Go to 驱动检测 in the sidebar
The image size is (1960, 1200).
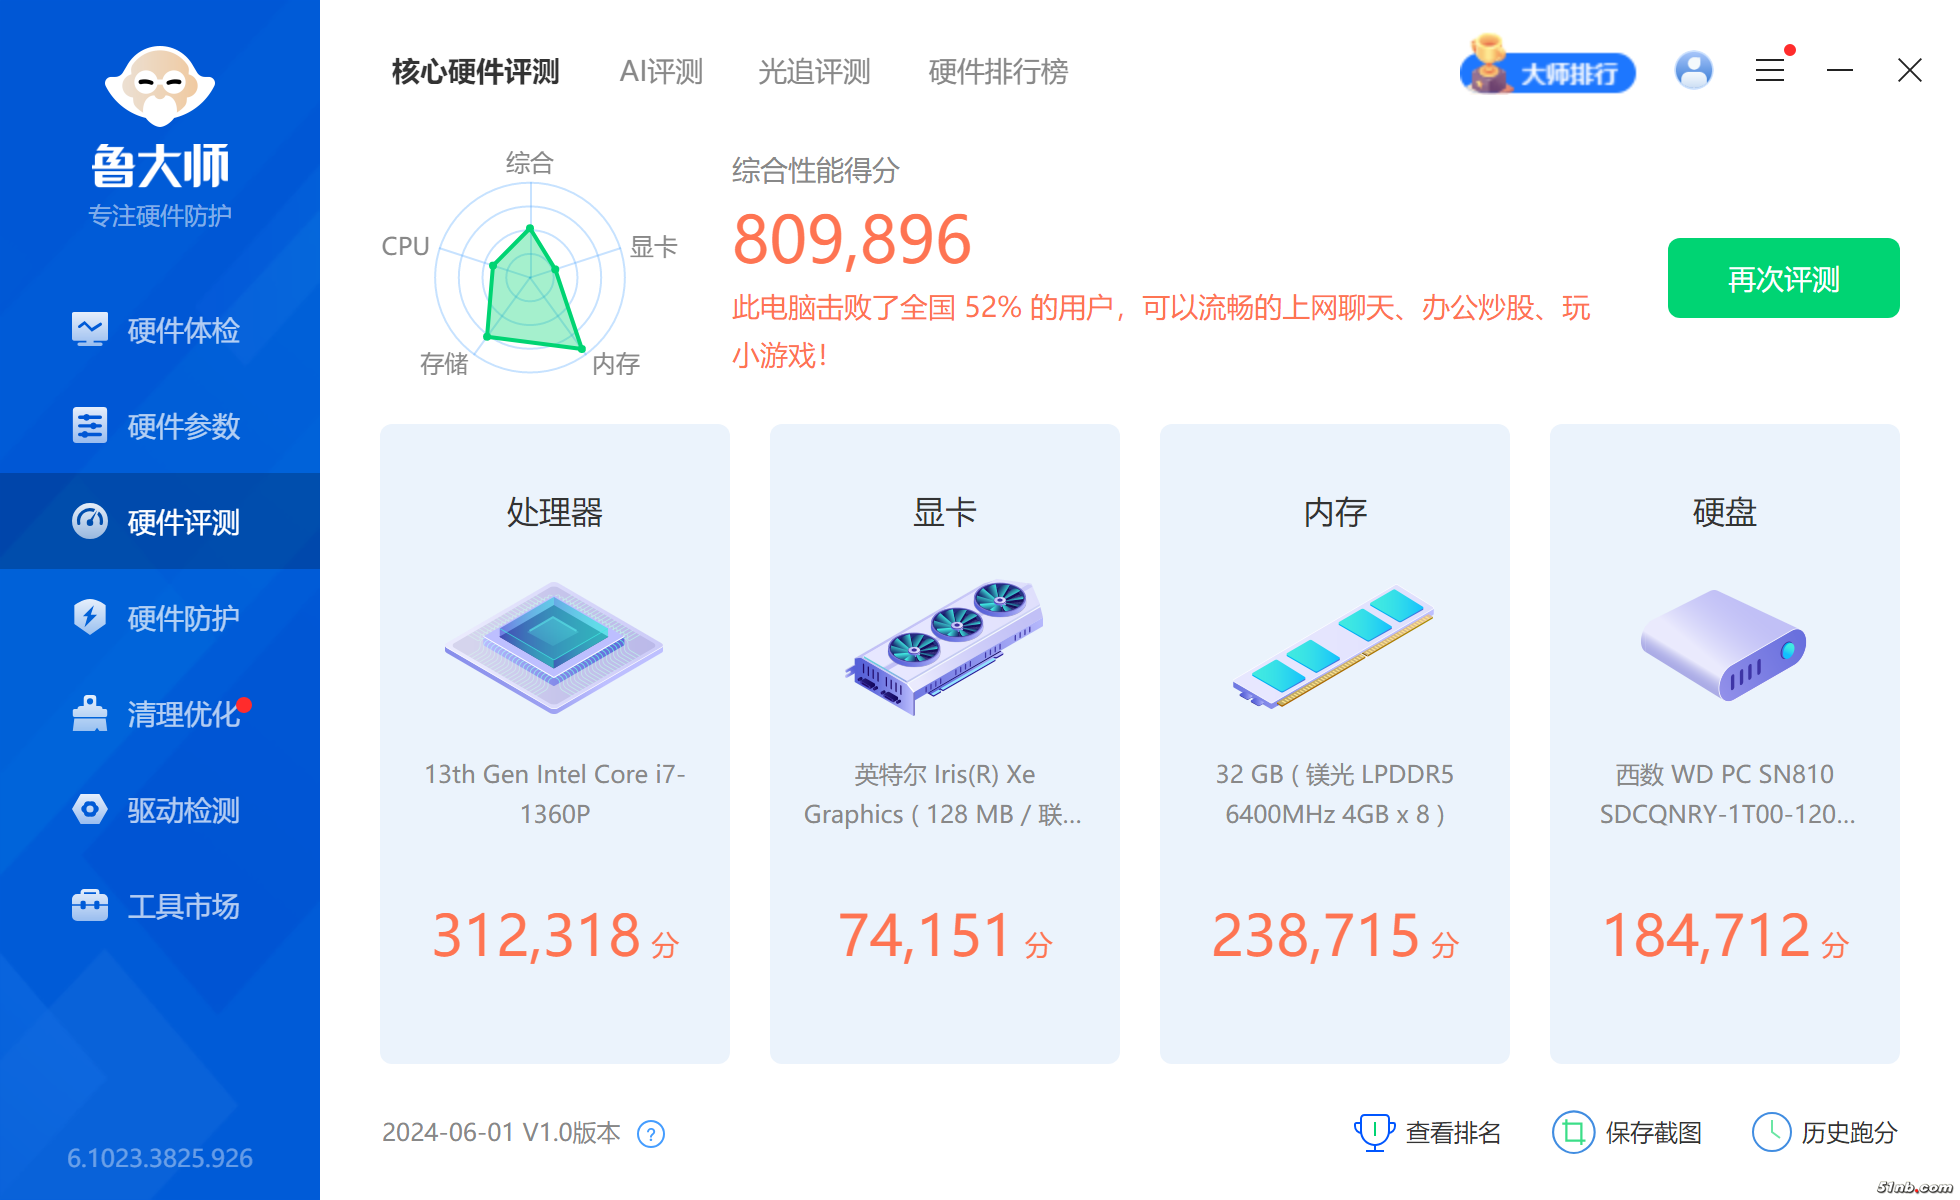(x=160, y=810)
